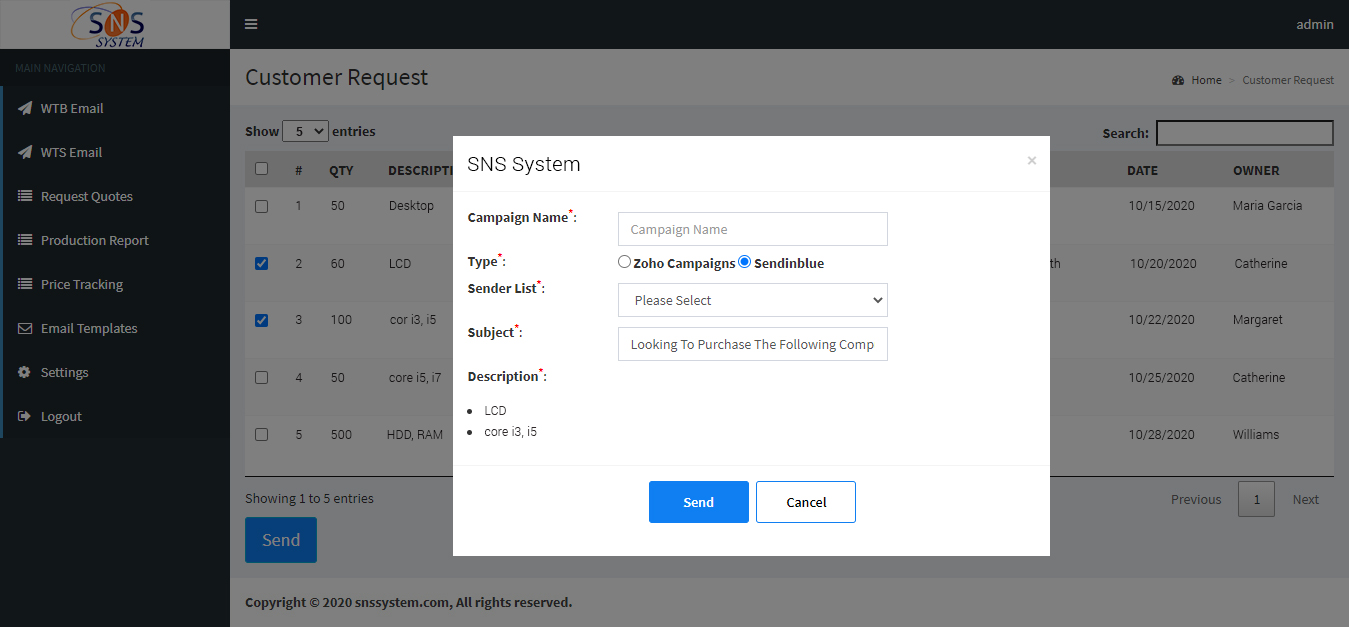Image resolution: width=1349 pixels, height=627 pixels.
Task: Open Production Report in the sidebar
Action: click(x=94, y=240)
